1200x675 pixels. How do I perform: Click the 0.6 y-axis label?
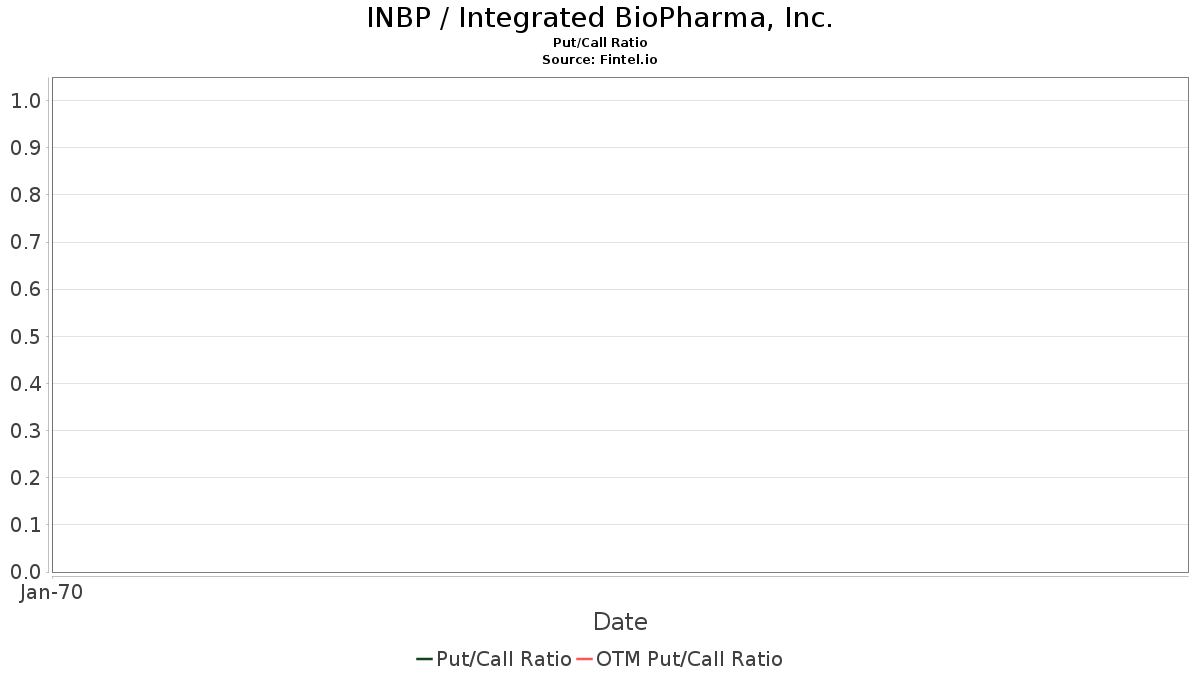coord(25,289)
